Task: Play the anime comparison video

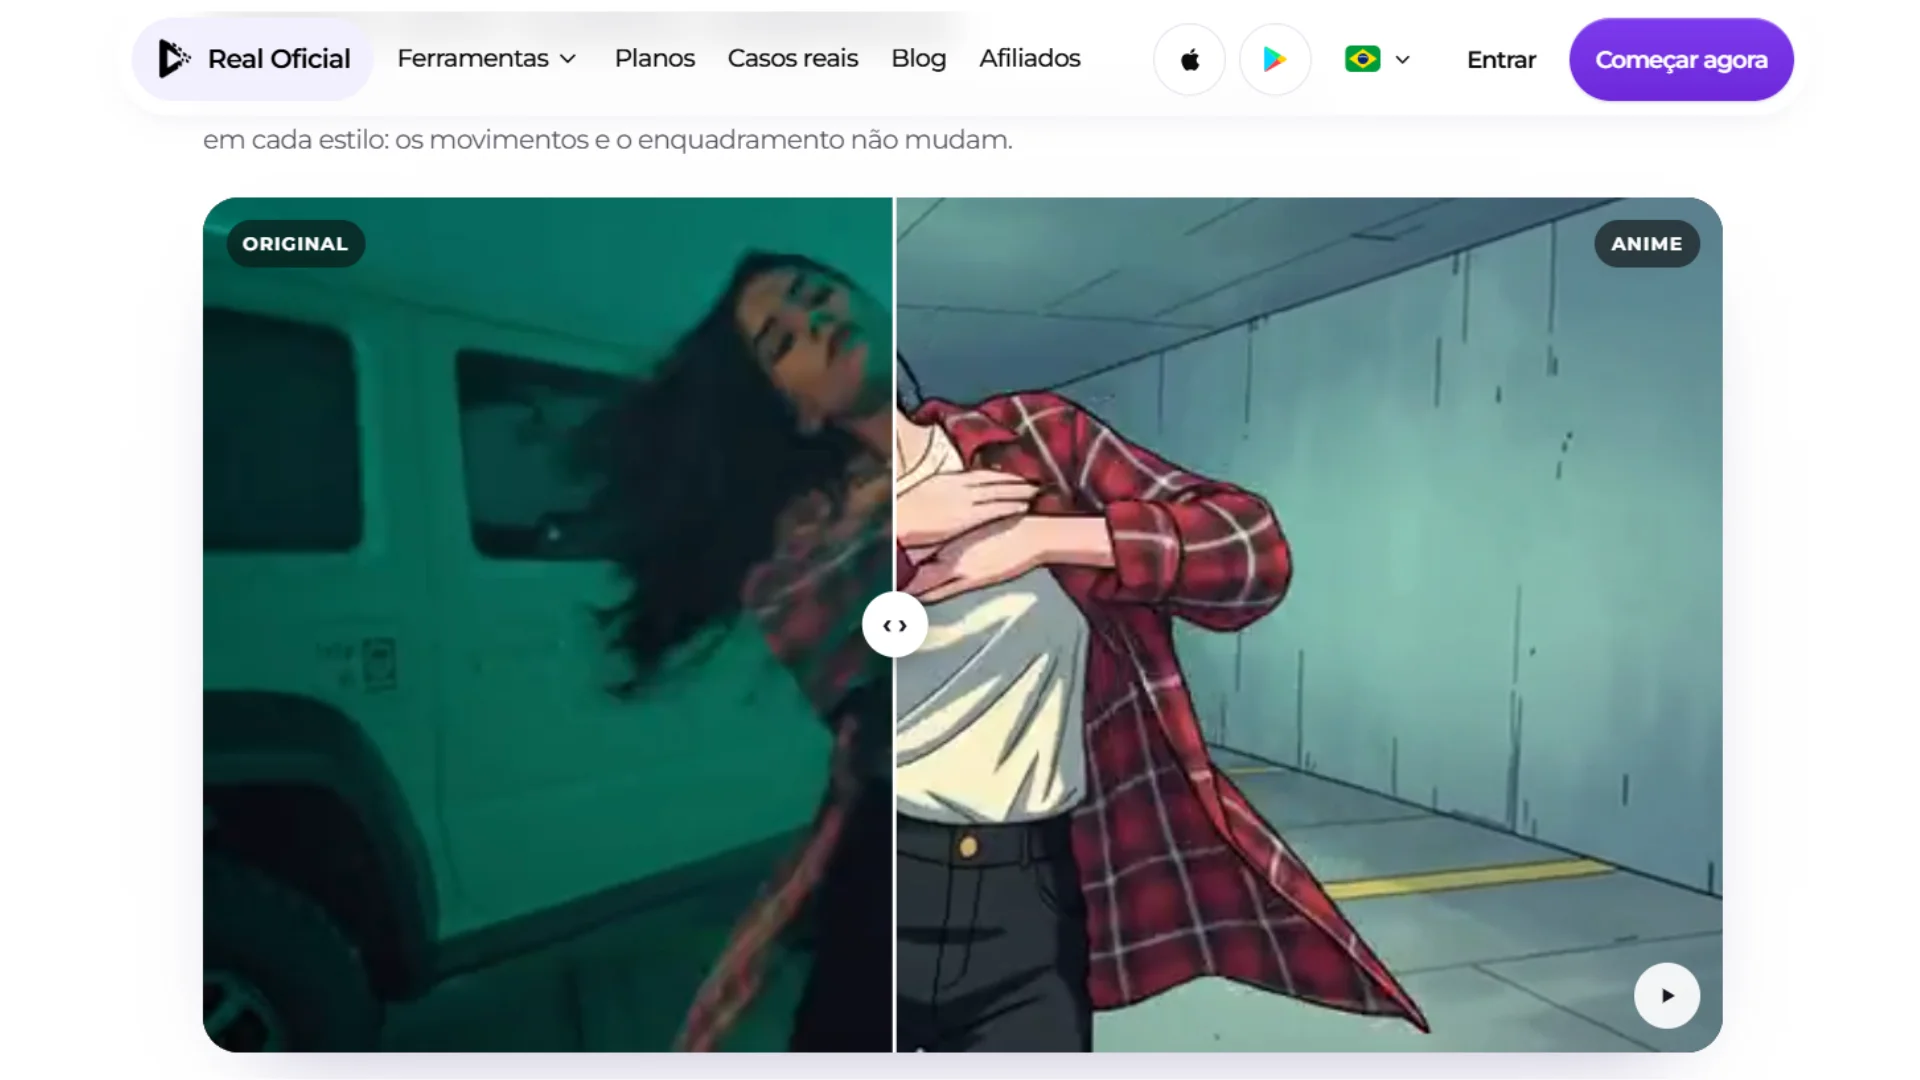Action: (x=1667, y=995)
